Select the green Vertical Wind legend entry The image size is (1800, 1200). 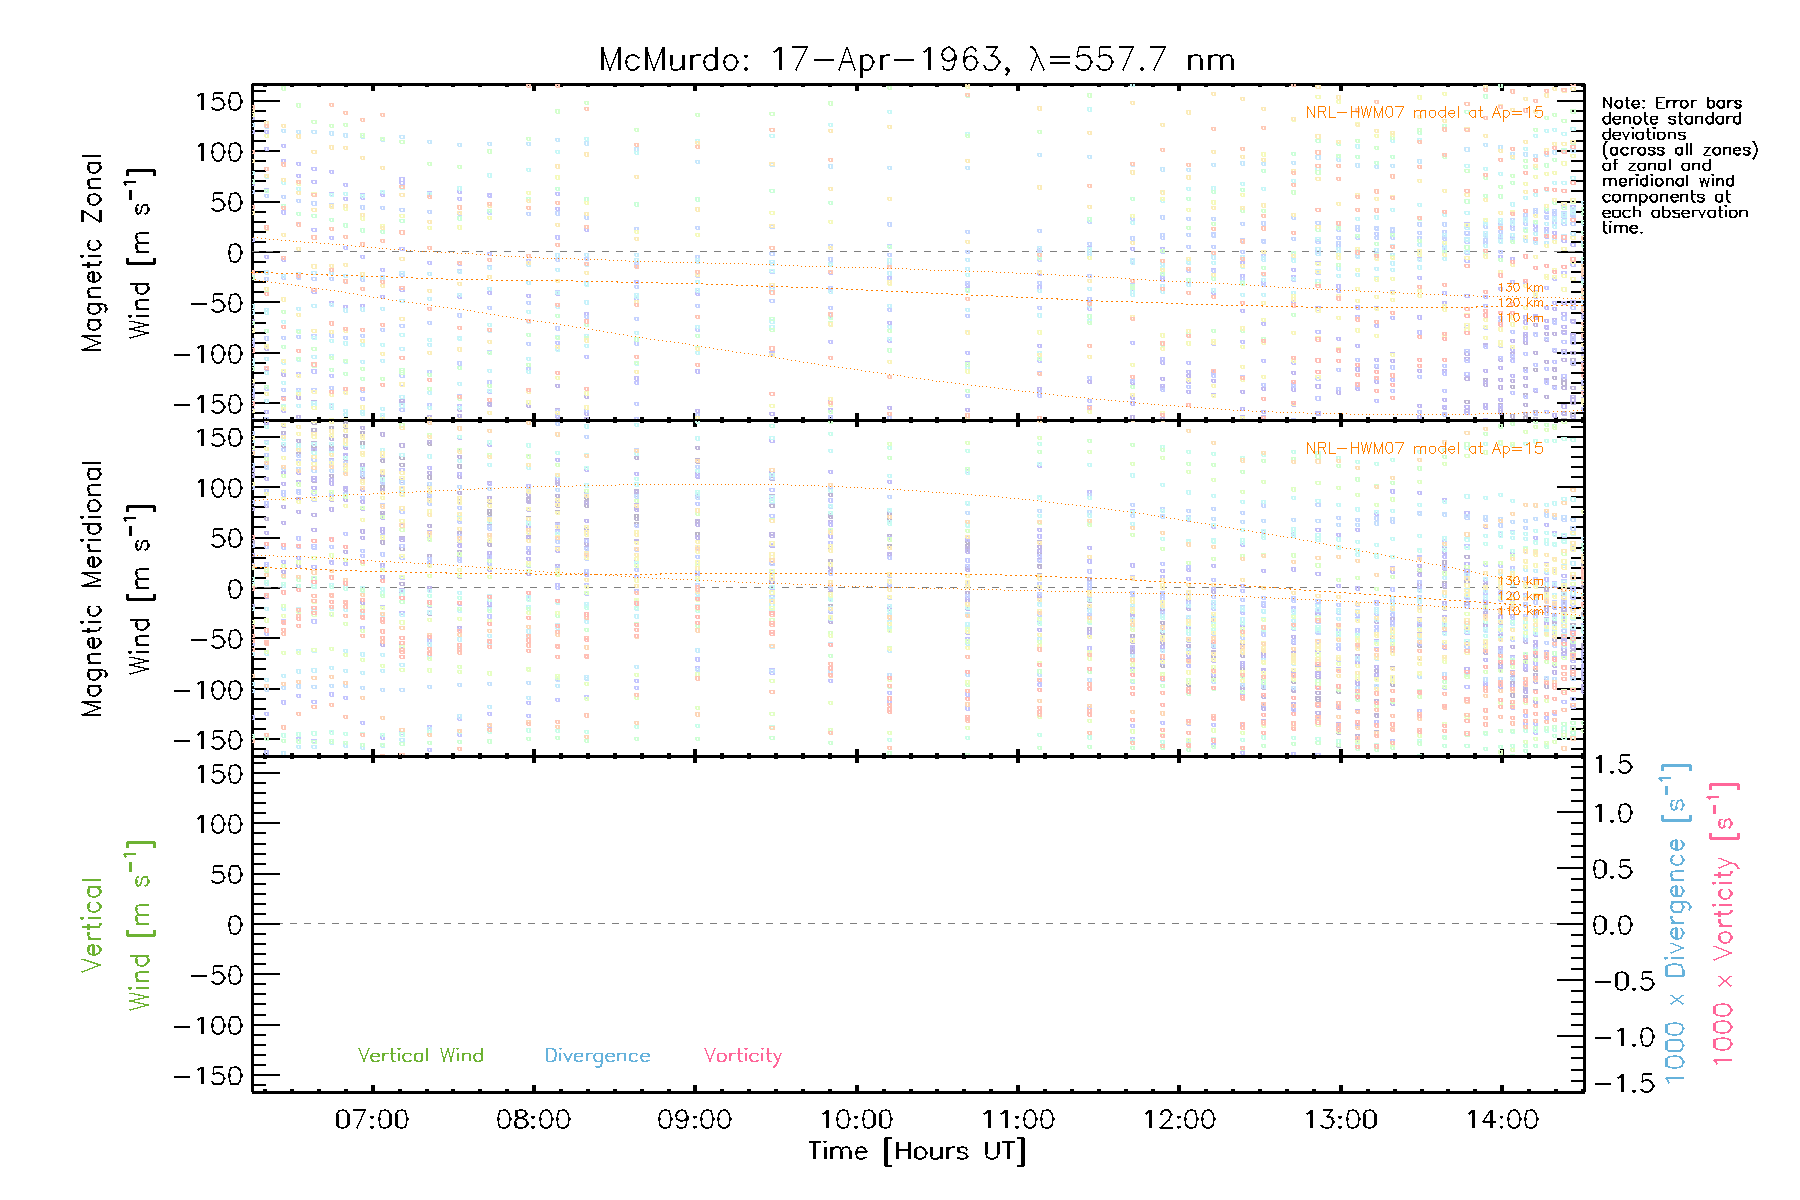420,1056
